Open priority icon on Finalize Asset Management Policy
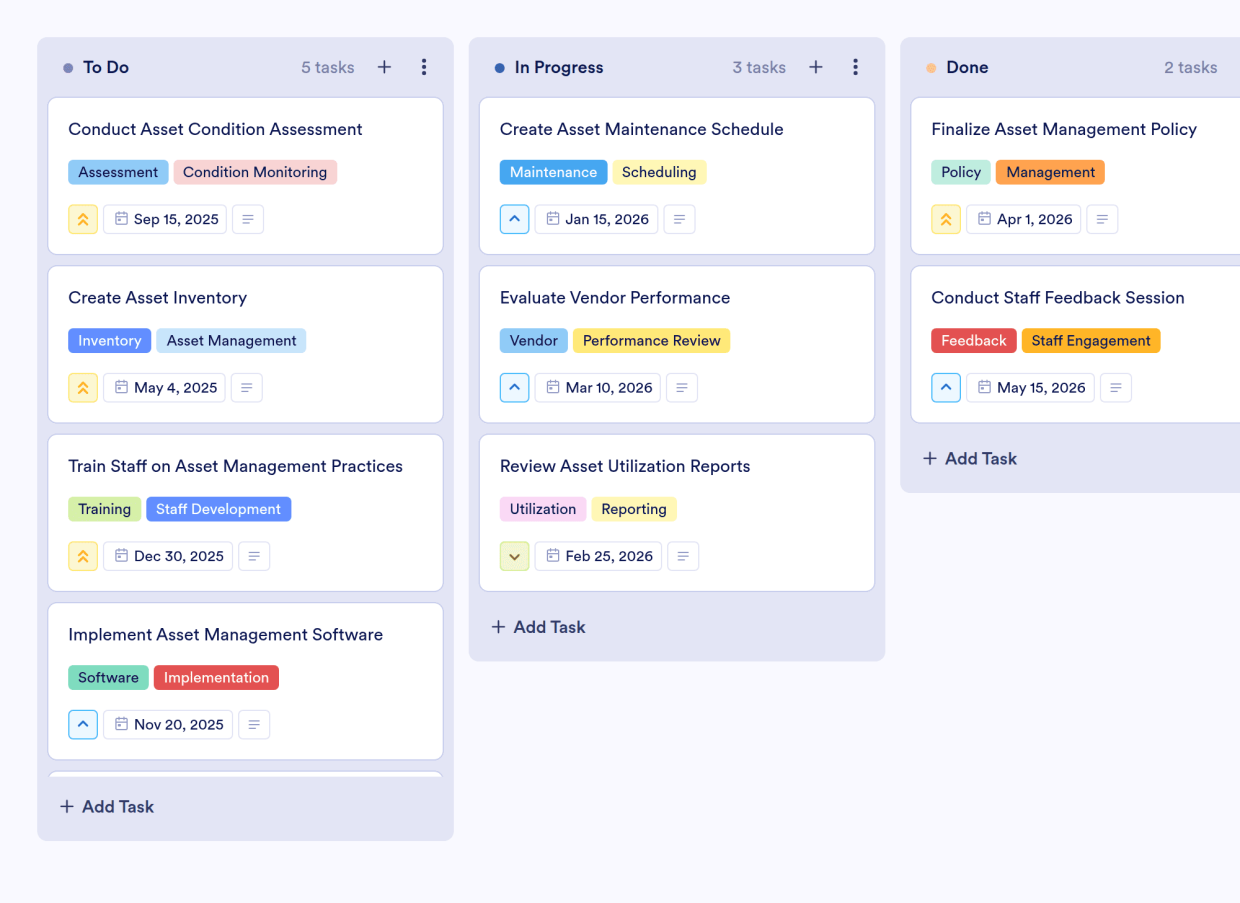1240x903 pixels. click(946, 219)
